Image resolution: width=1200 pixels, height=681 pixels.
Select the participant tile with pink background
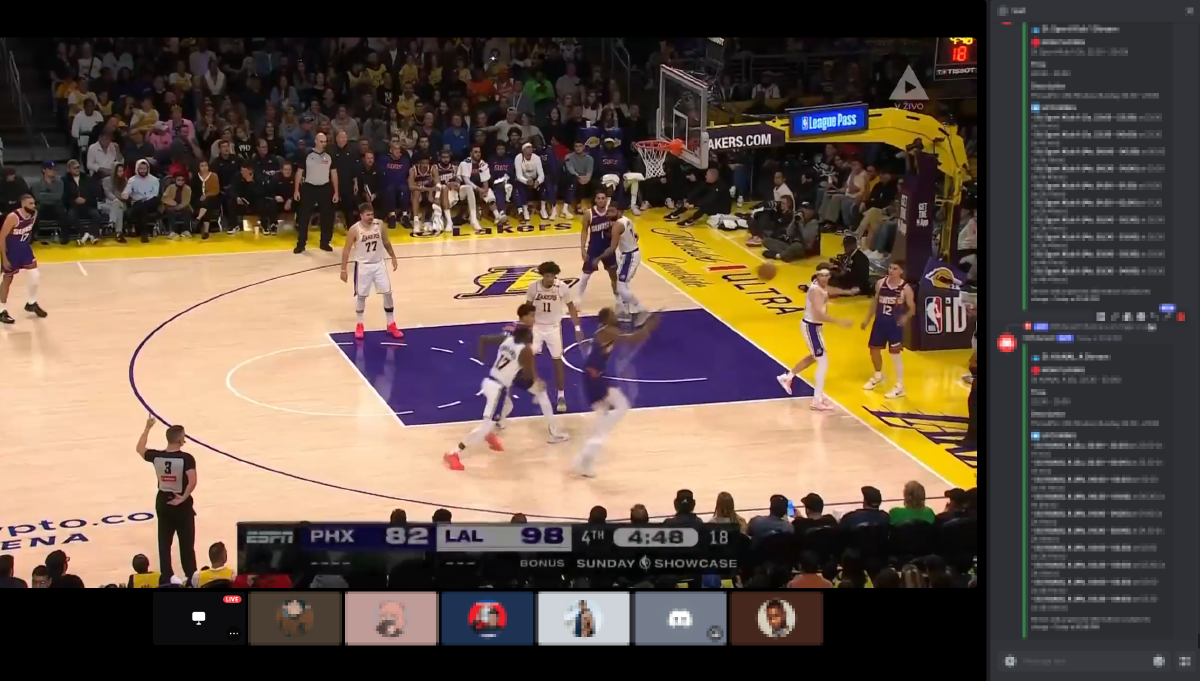(x=391, y=618)
